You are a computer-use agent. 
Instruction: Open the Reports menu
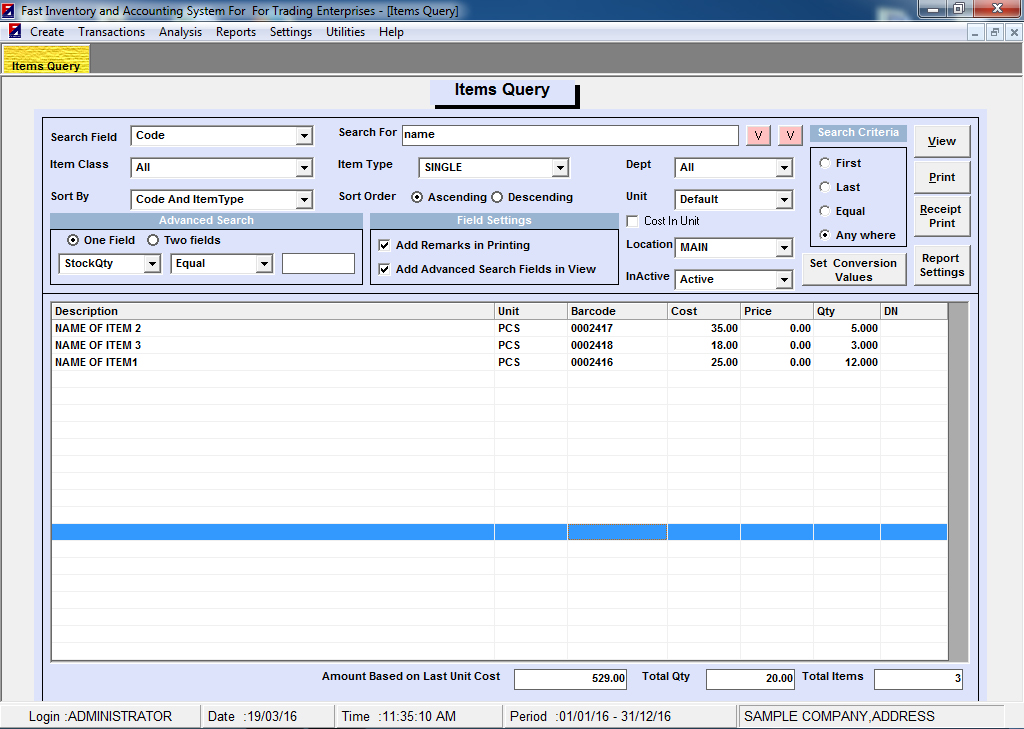[x=235, y=32]
